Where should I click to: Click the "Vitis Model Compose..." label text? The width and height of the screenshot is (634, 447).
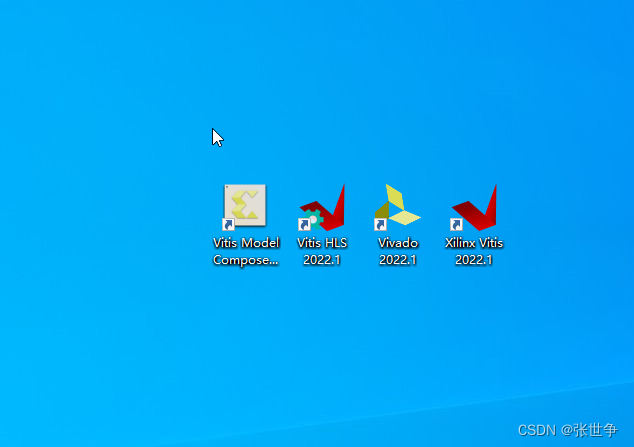(x=246, y=251)
